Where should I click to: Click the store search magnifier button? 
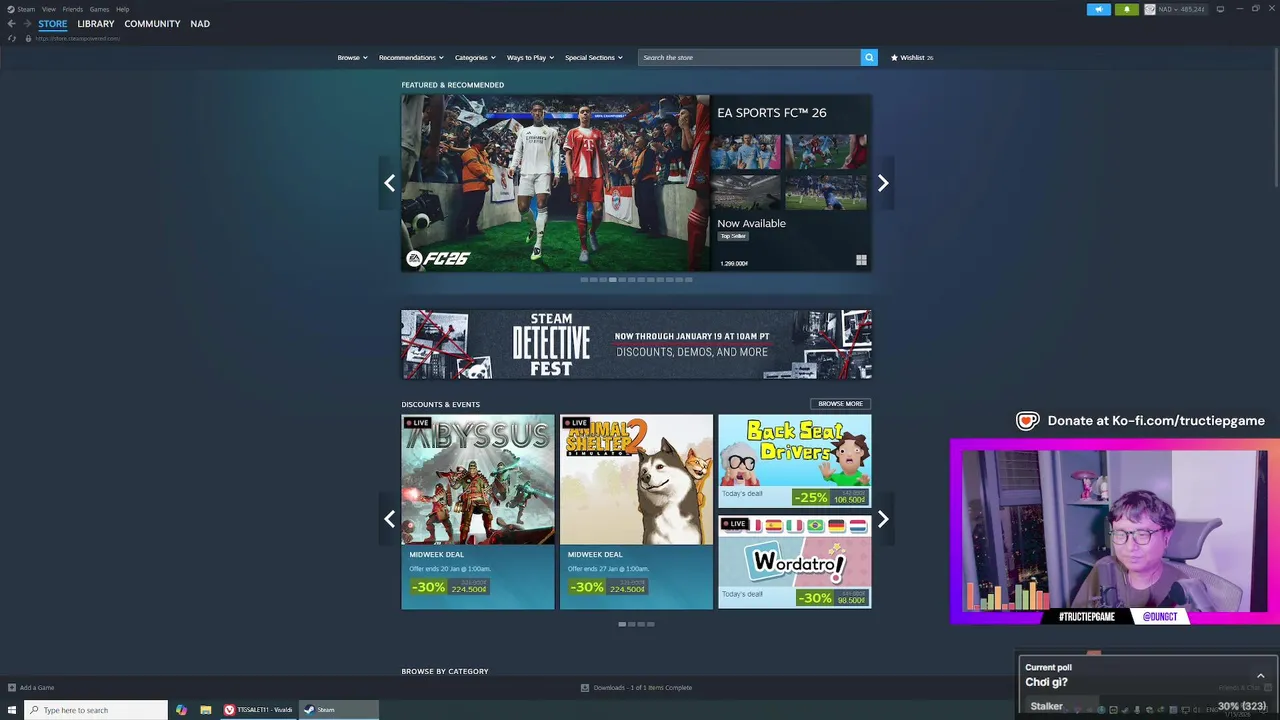pyautogui.click(x=869, y=57)
